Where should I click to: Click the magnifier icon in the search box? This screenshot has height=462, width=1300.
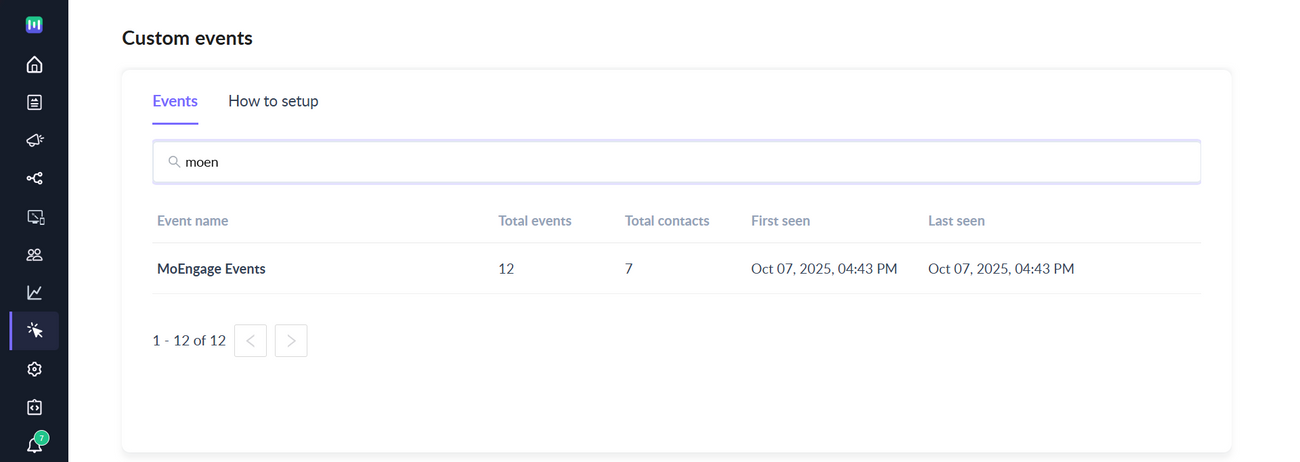(174, 162)
